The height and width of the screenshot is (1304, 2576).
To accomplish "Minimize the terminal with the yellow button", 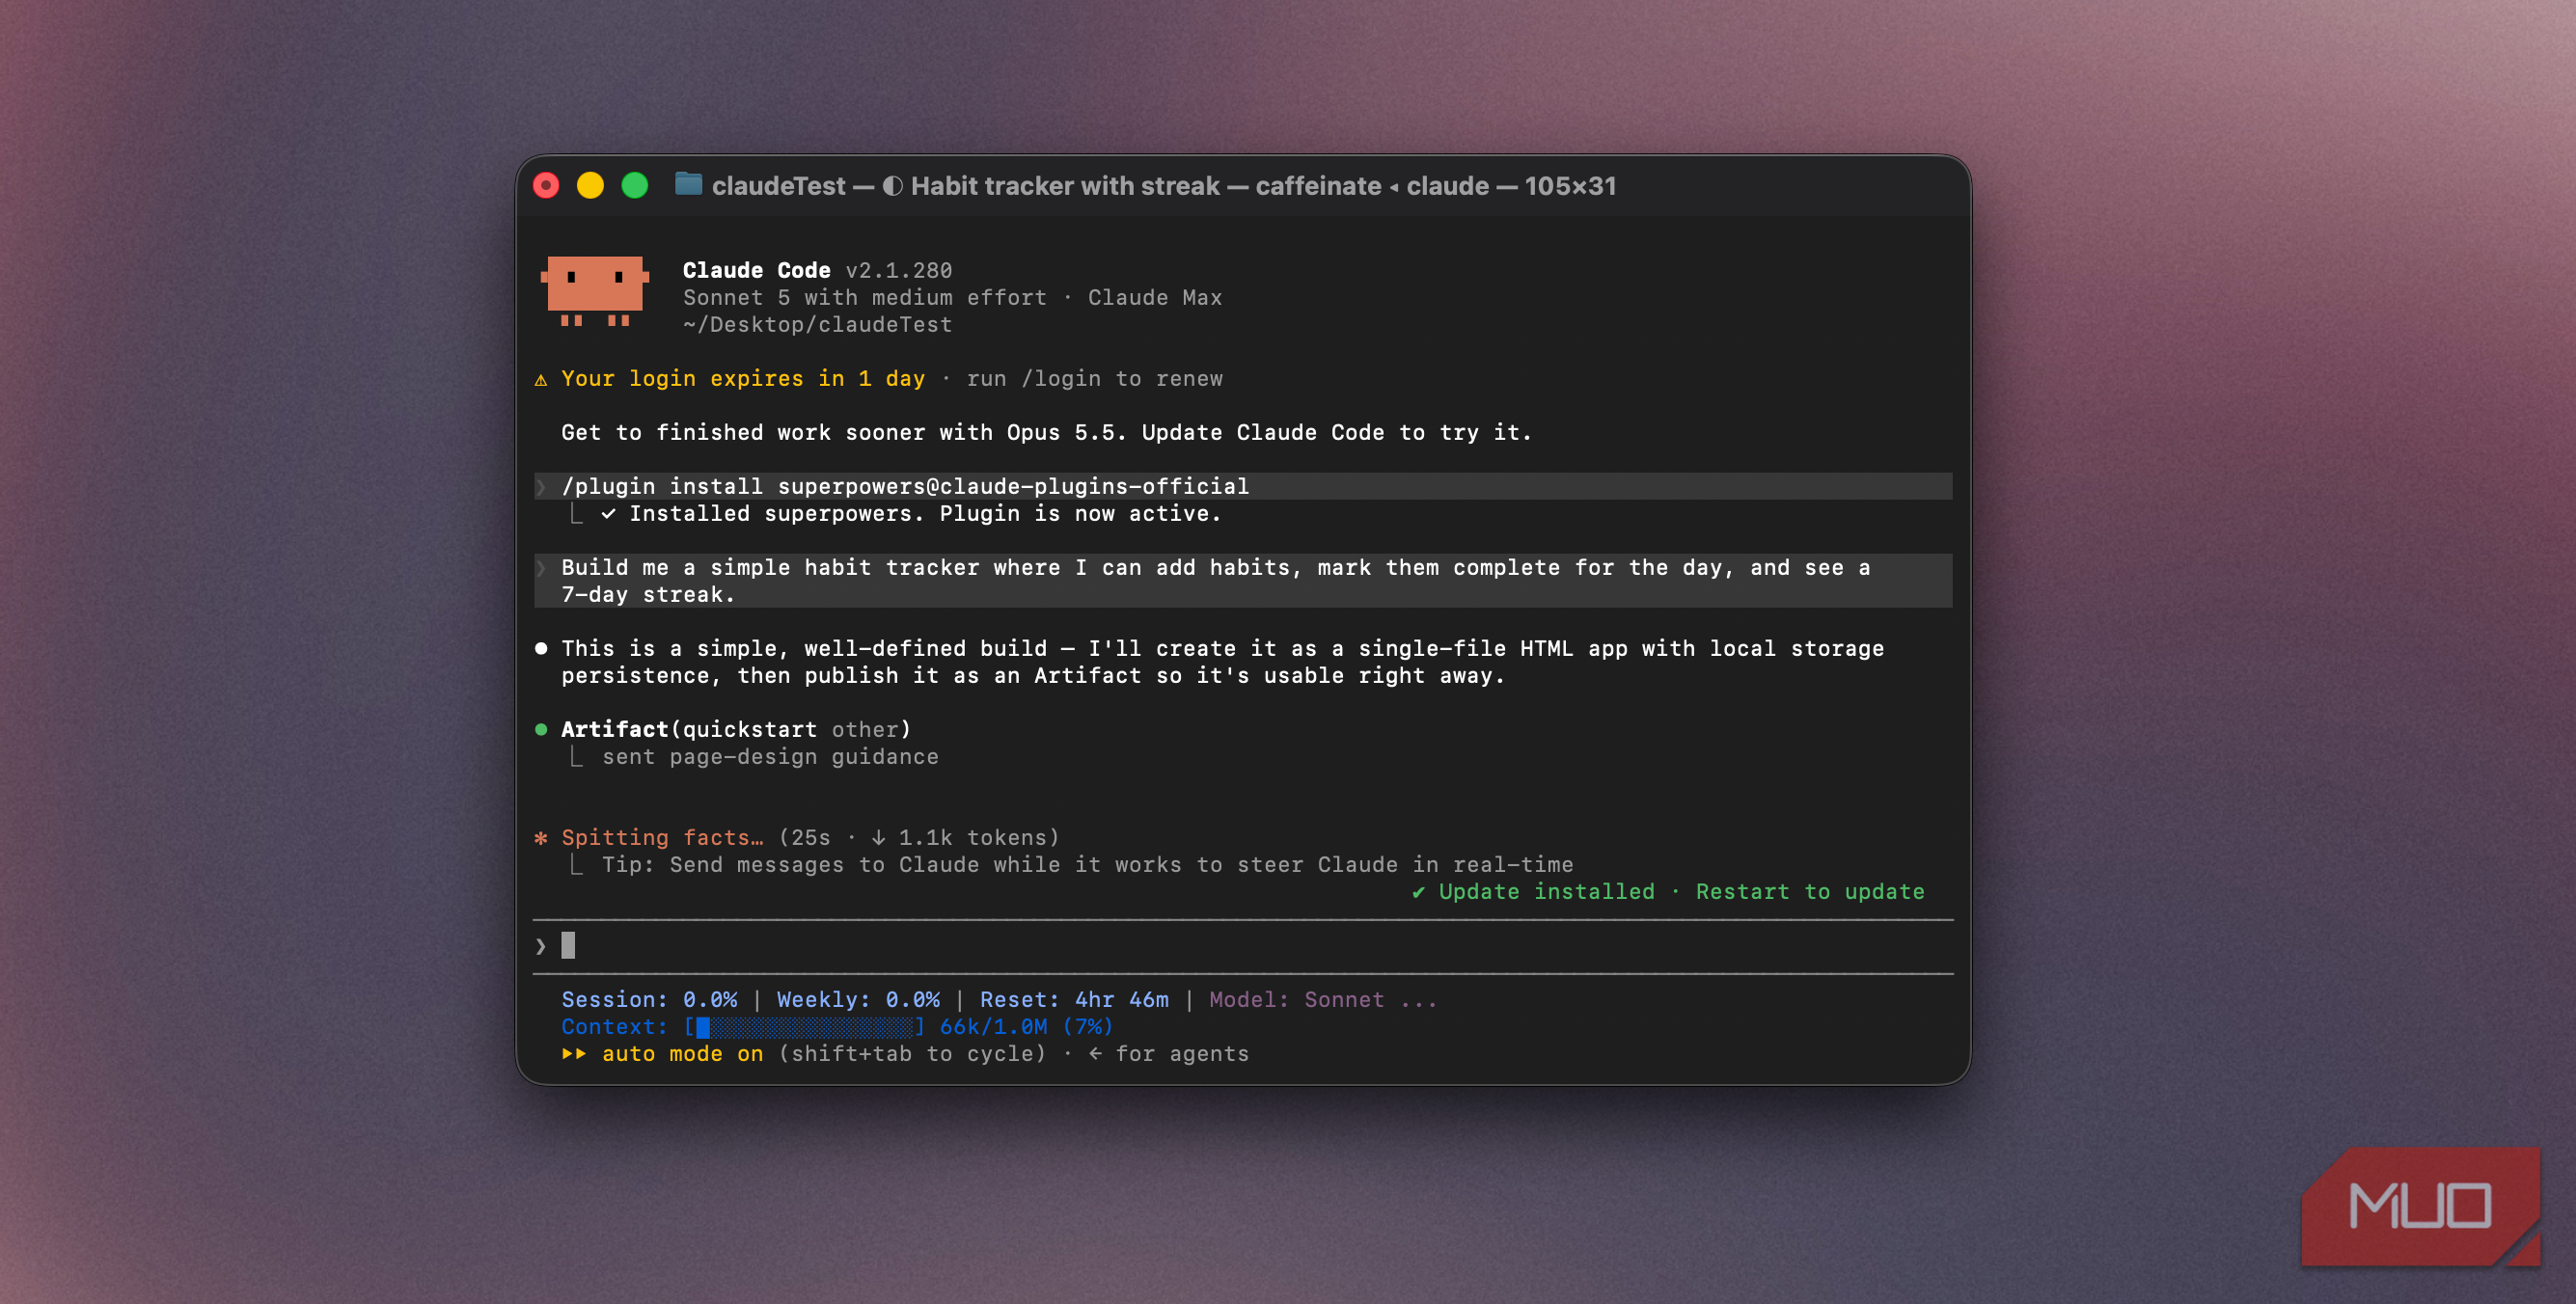I will 590,185.
